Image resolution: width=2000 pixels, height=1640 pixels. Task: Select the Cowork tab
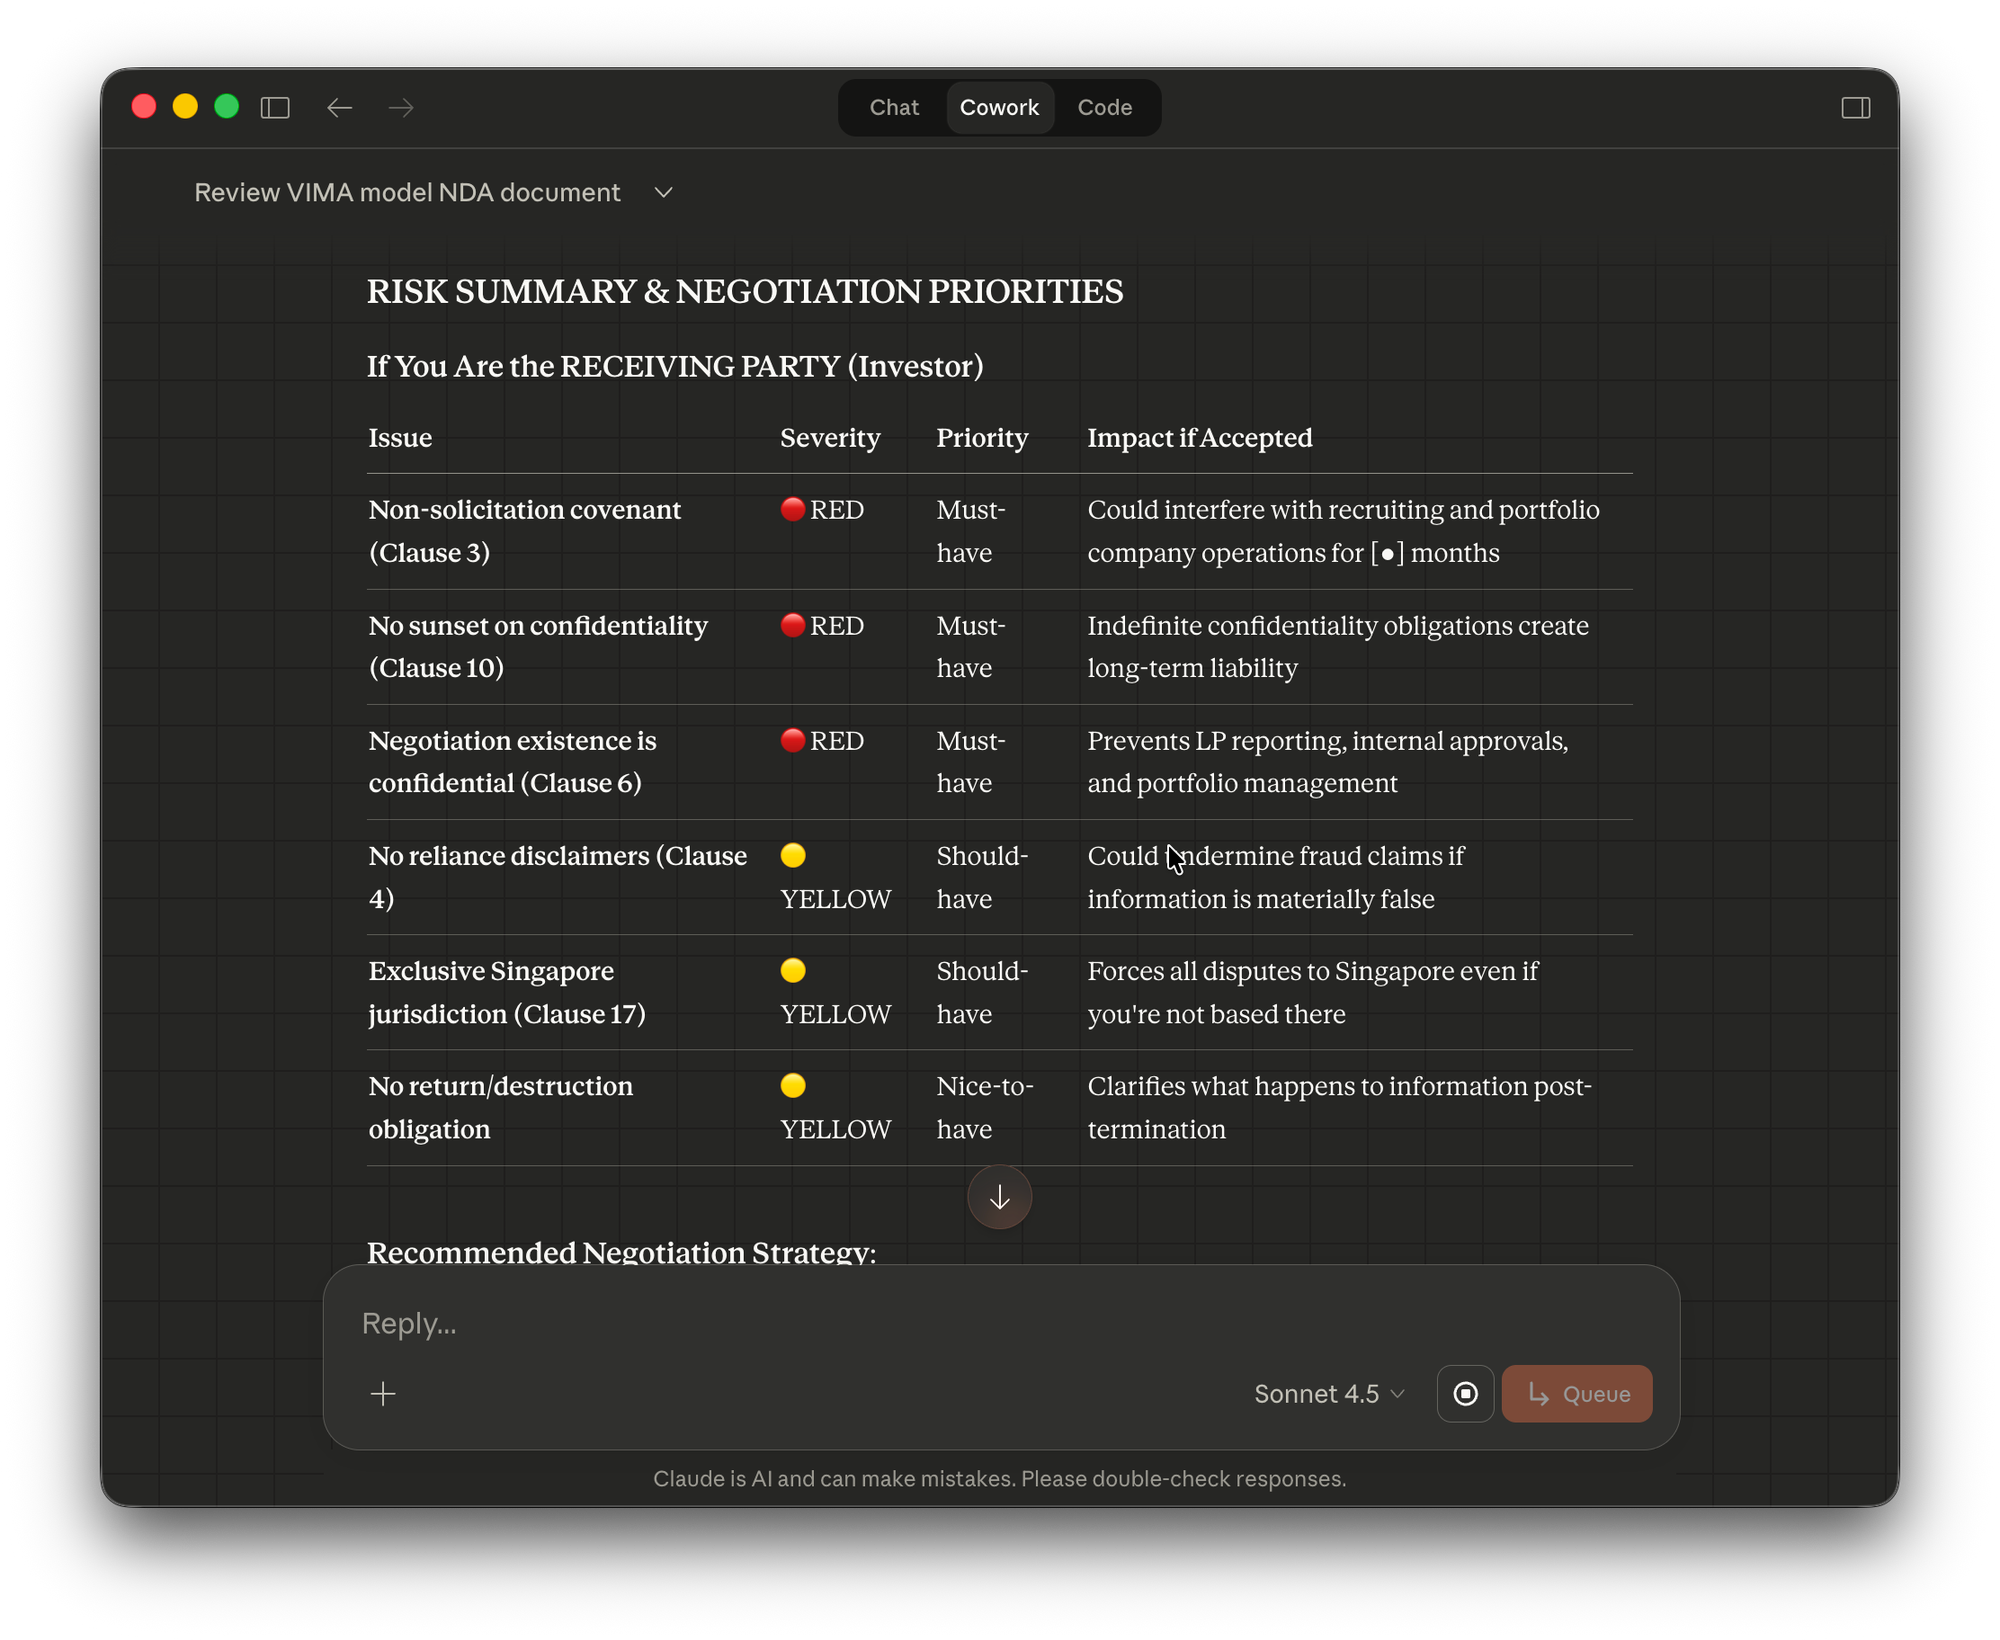pos(1000,107)
